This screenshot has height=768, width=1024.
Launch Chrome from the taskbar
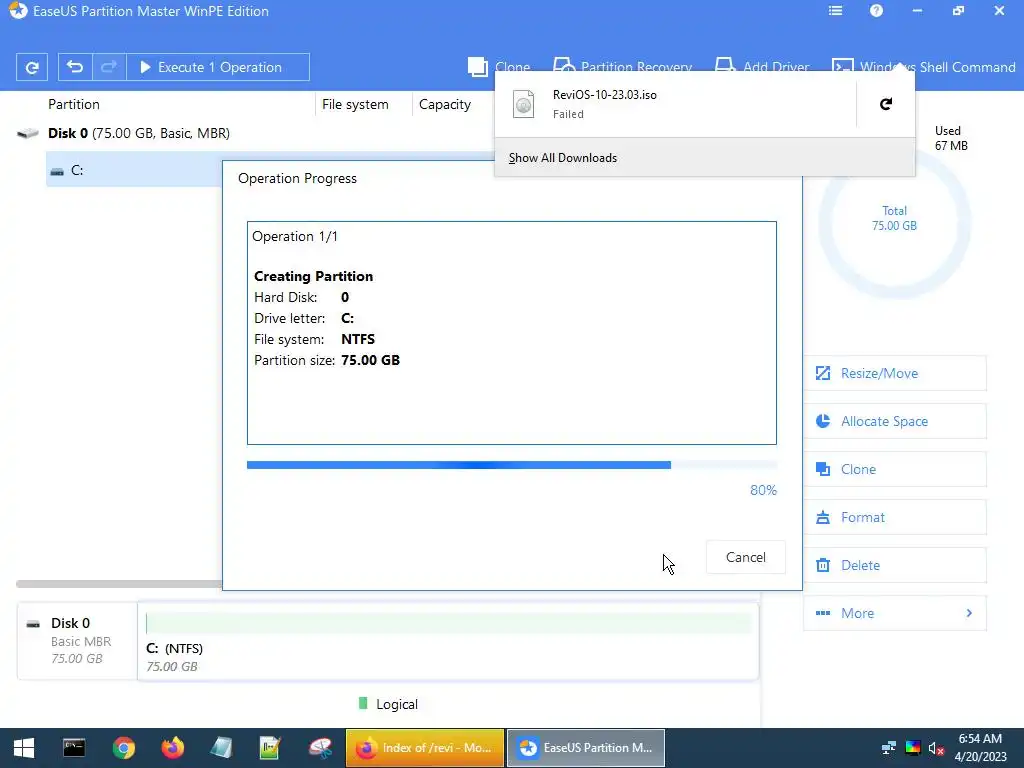[123, 748]
